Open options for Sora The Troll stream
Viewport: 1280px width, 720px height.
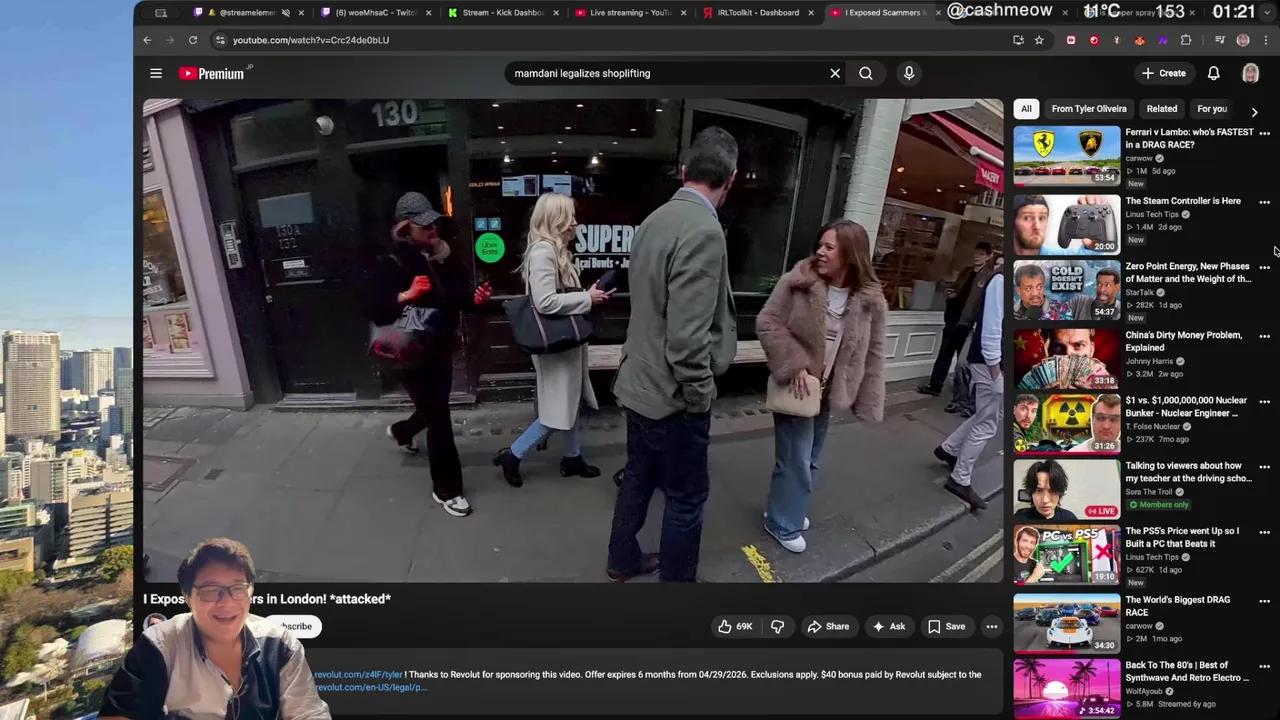(x=1264, y=467)
